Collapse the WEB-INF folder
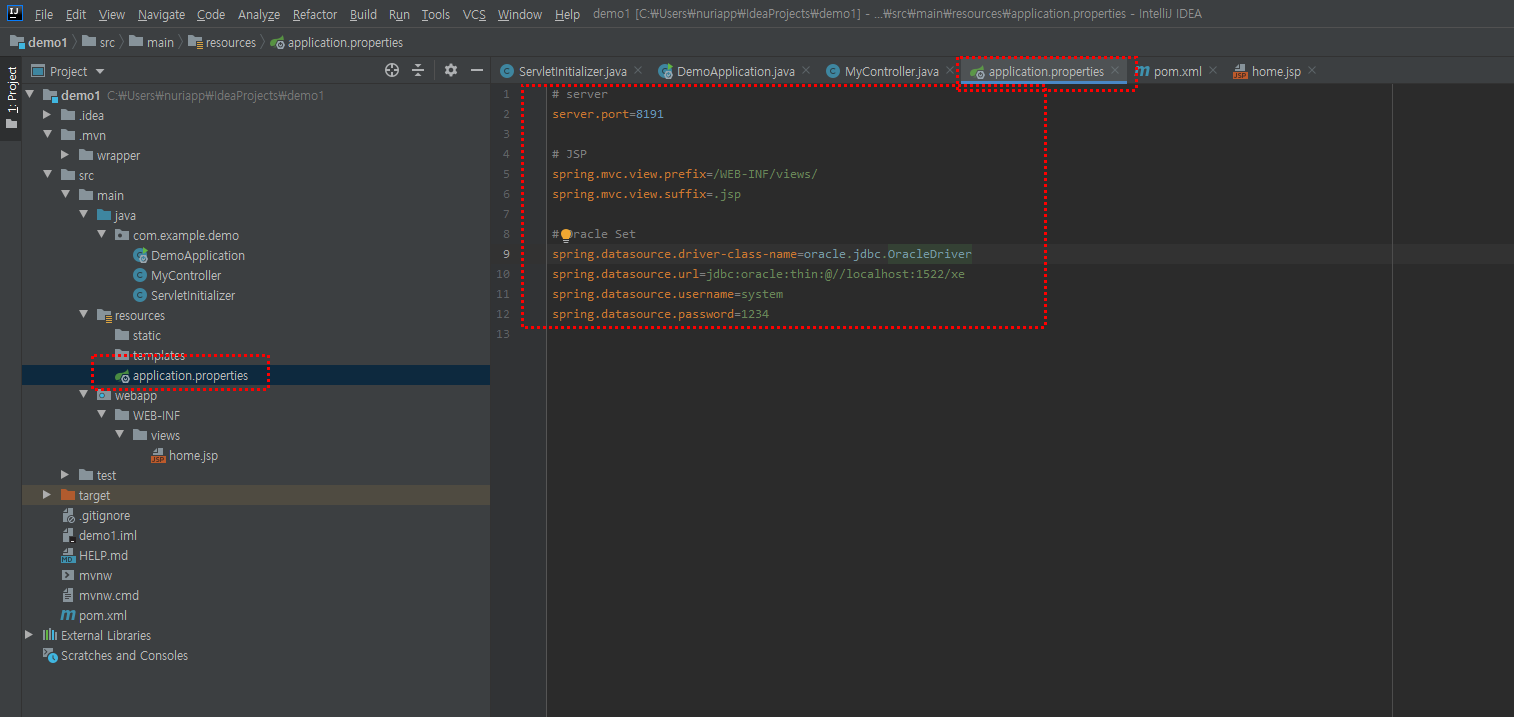Screen dimensions: 1514x717 (x=101, y=415)
